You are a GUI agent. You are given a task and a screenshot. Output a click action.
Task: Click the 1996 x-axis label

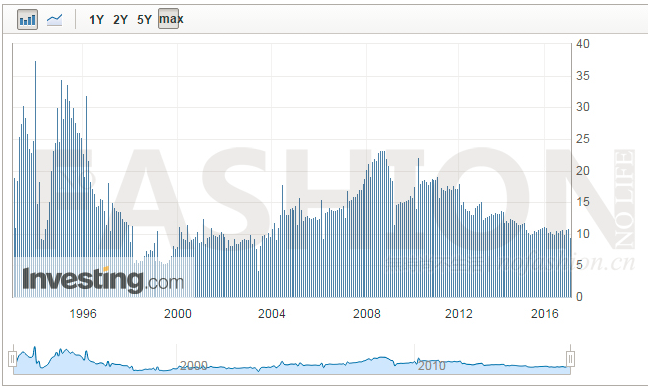tap(83, 314)
